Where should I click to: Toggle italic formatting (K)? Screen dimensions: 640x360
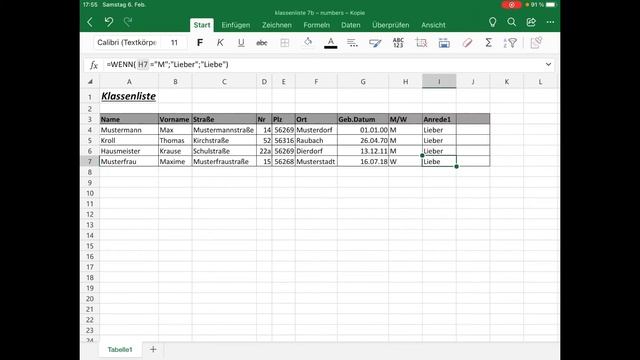pos(220,42)
